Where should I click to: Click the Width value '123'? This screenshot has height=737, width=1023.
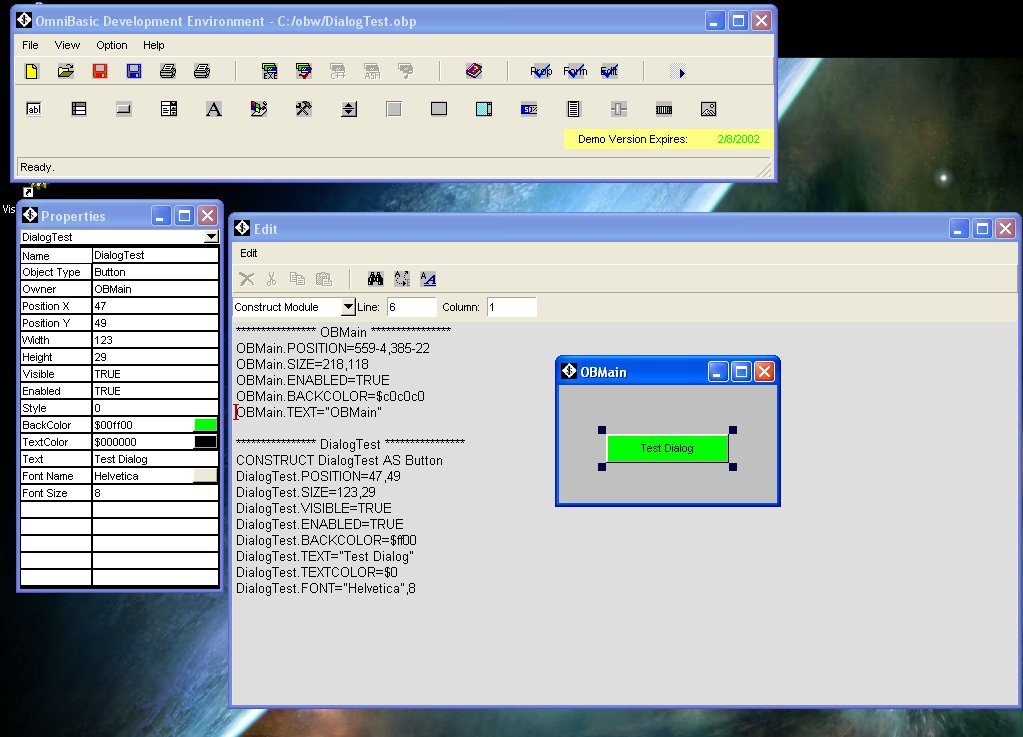pyautogui.click(x=155, y=340)
